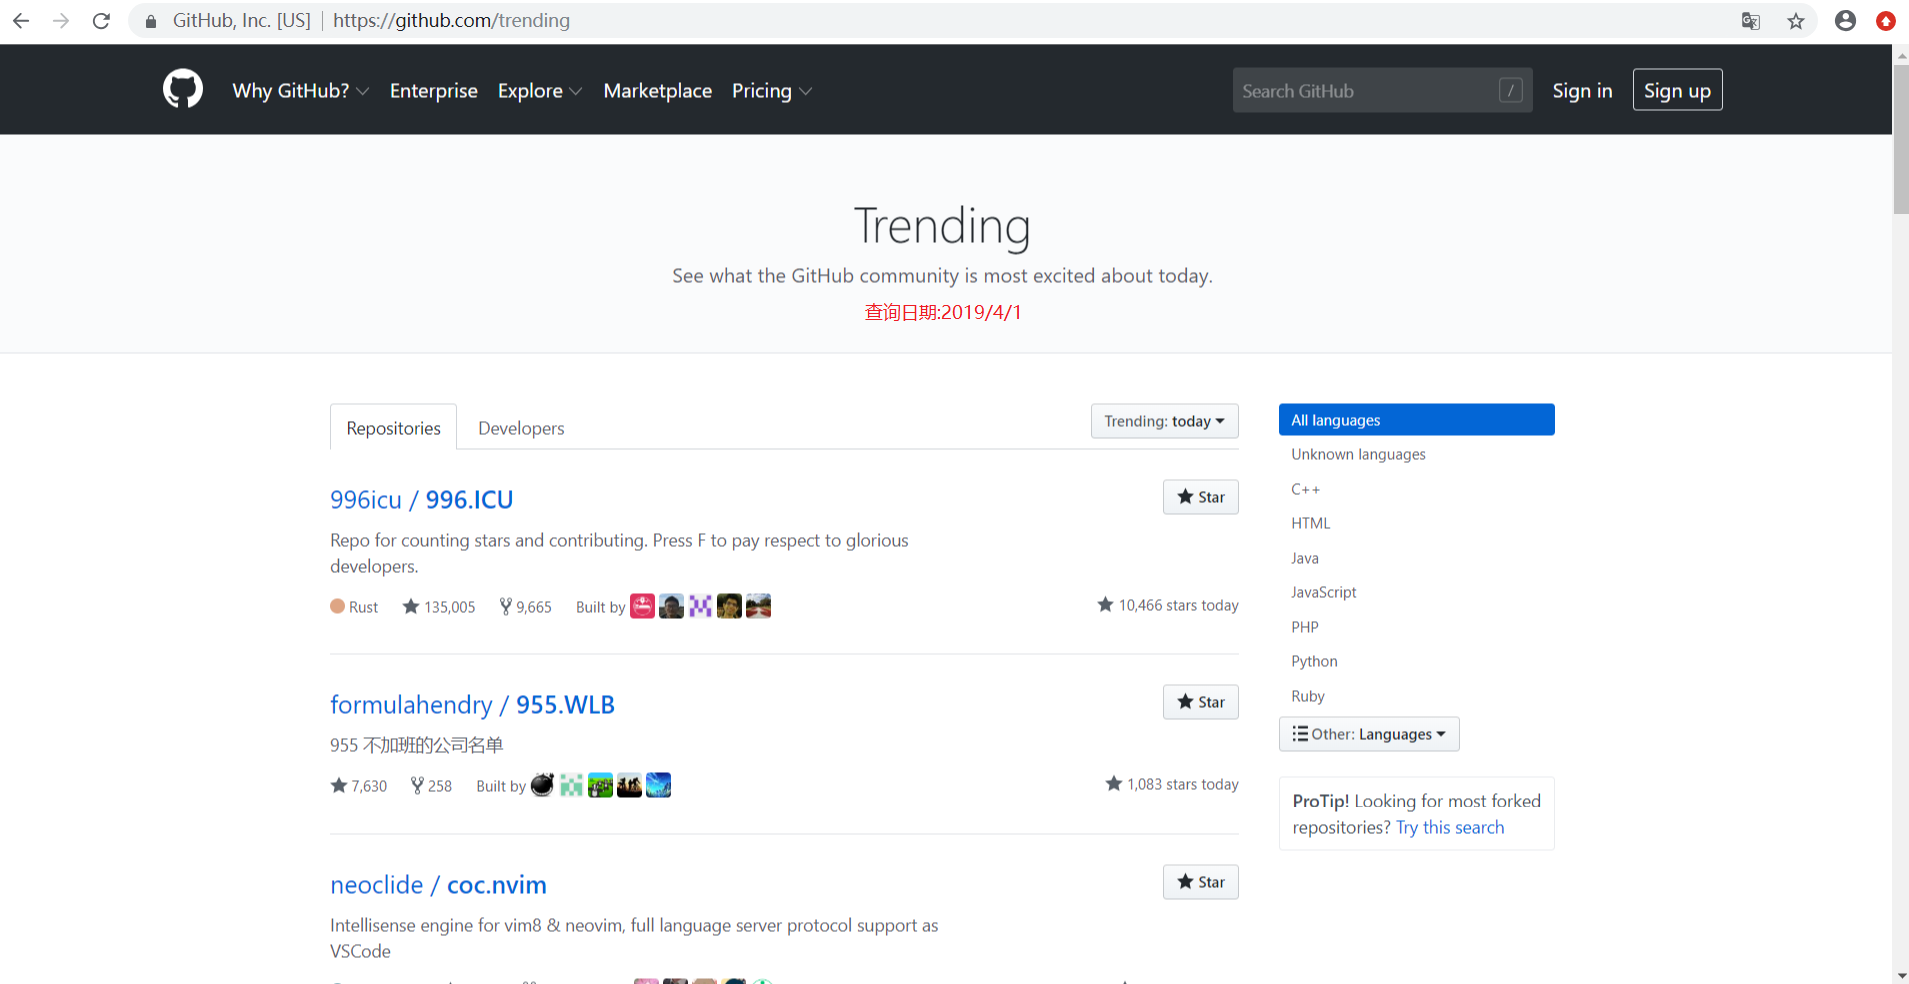This screenshot has height=984, width=1909.
Task: Filter trending by Ruby
Action: (x=1307, y=696)
